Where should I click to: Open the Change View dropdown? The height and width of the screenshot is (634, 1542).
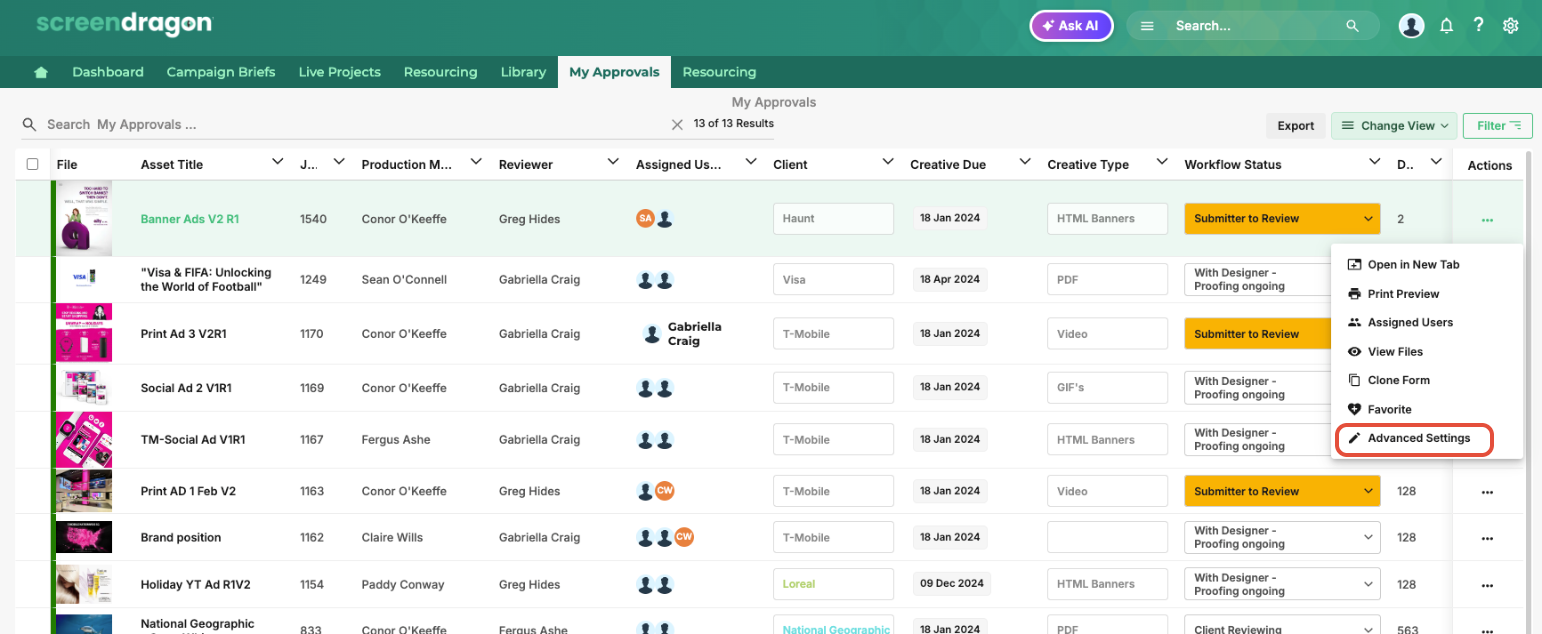[x=1394, y=125]
